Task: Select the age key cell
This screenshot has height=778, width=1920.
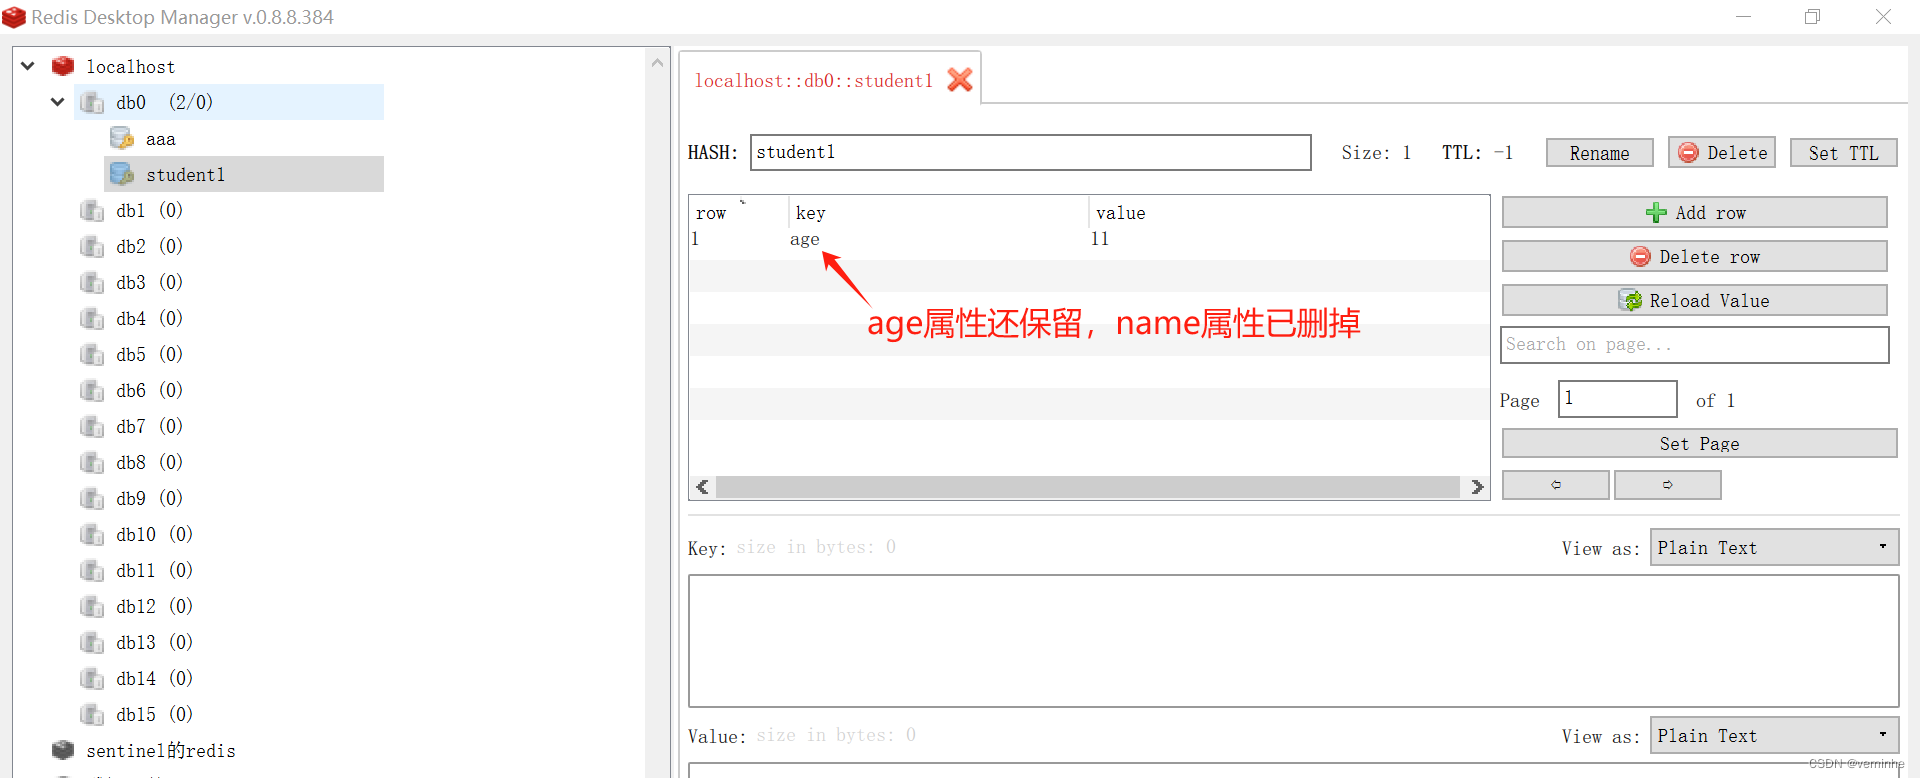Action: coord(804,239)
